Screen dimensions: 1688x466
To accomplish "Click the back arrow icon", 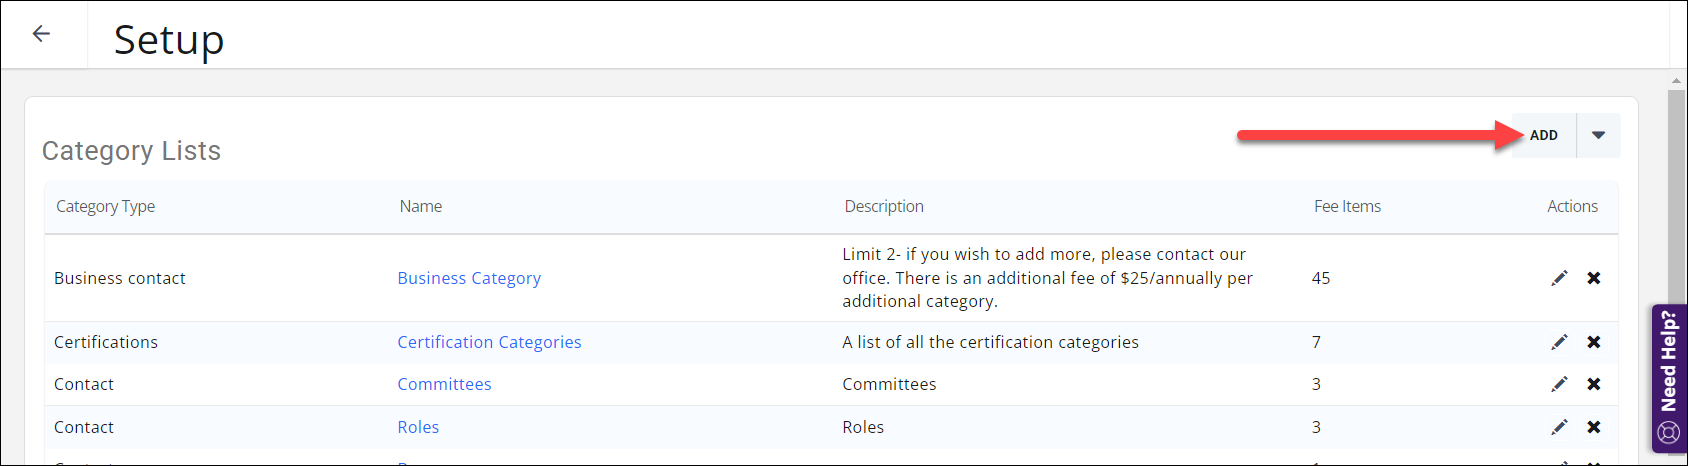I will 41,34.
